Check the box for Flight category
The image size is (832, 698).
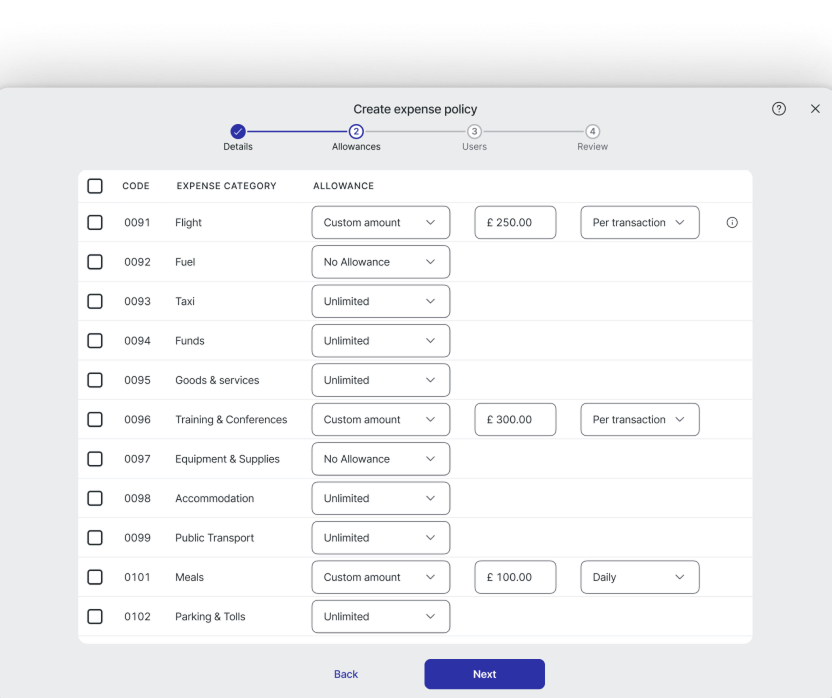click(x=95, y=223)
